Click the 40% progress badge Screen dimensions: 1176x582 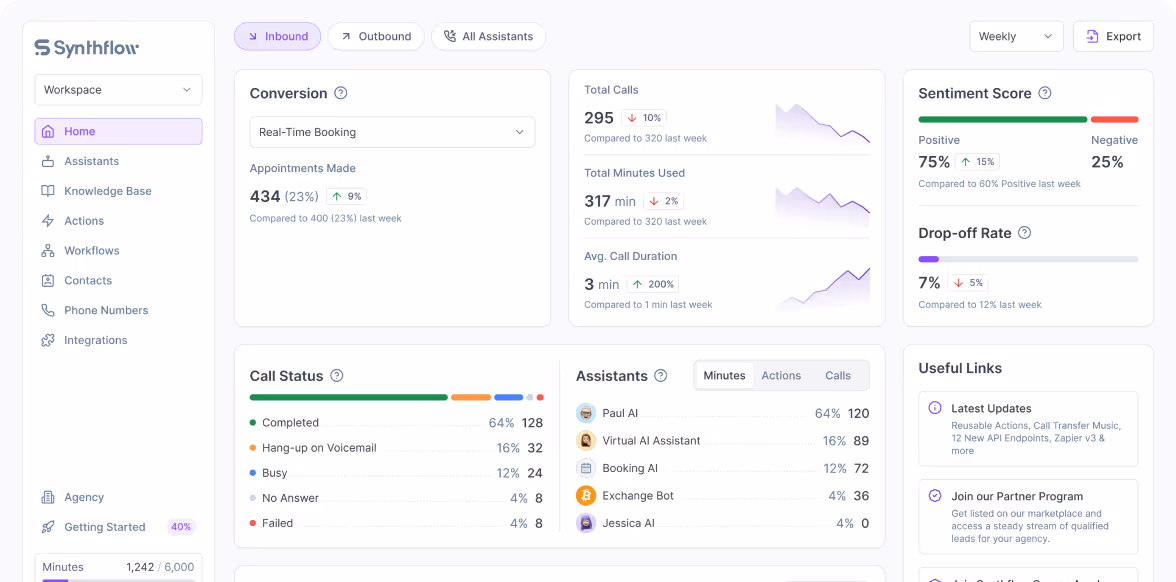tap(182, 527)
